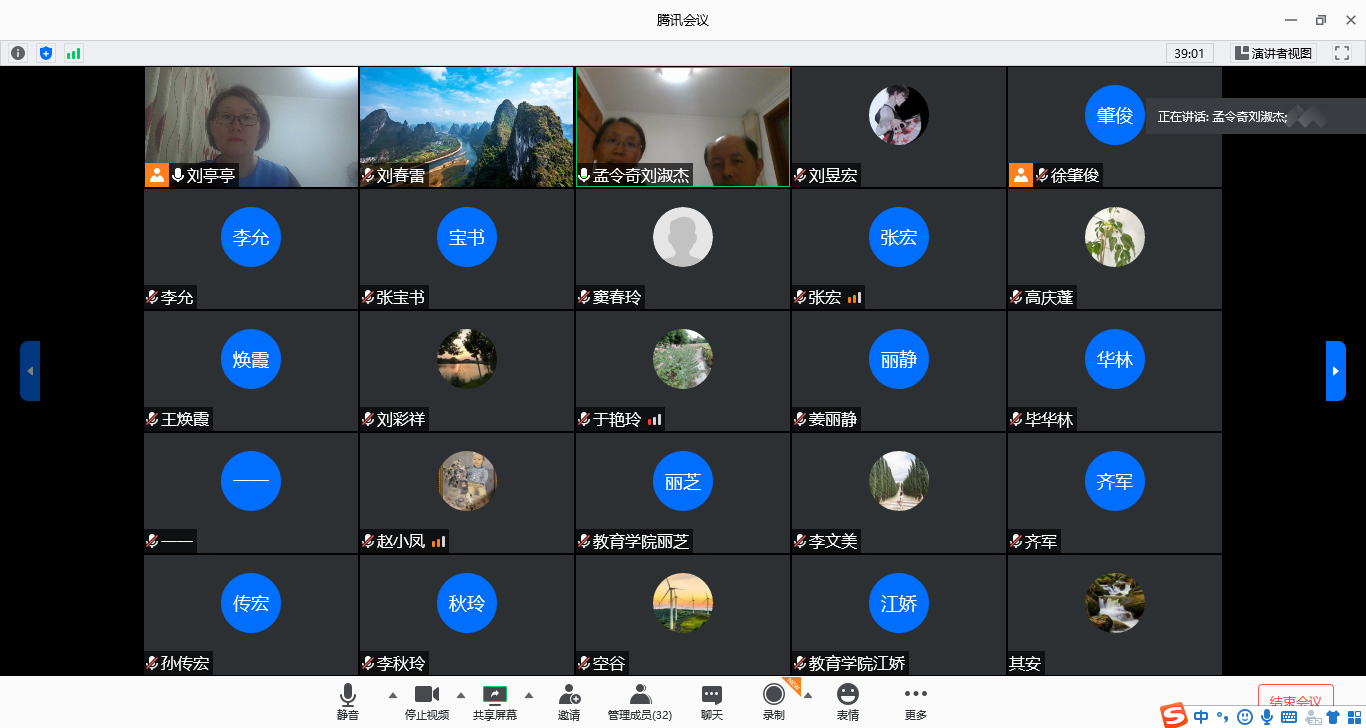This screenshot has width=1366, height=728.
Task: Click 窦春玲 gray default avatar
Action: coord(683,237)
